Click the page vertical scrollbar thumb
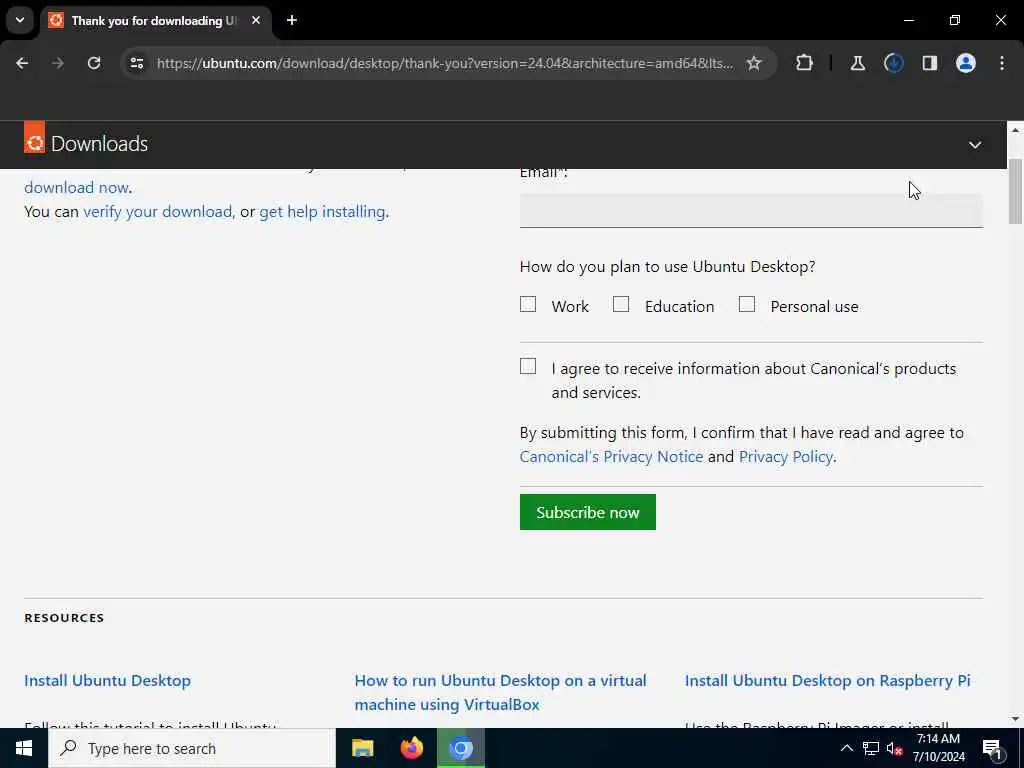The width and height of the screenshot is (1024, 768). pyautogui.click(x=1015, y=191)
